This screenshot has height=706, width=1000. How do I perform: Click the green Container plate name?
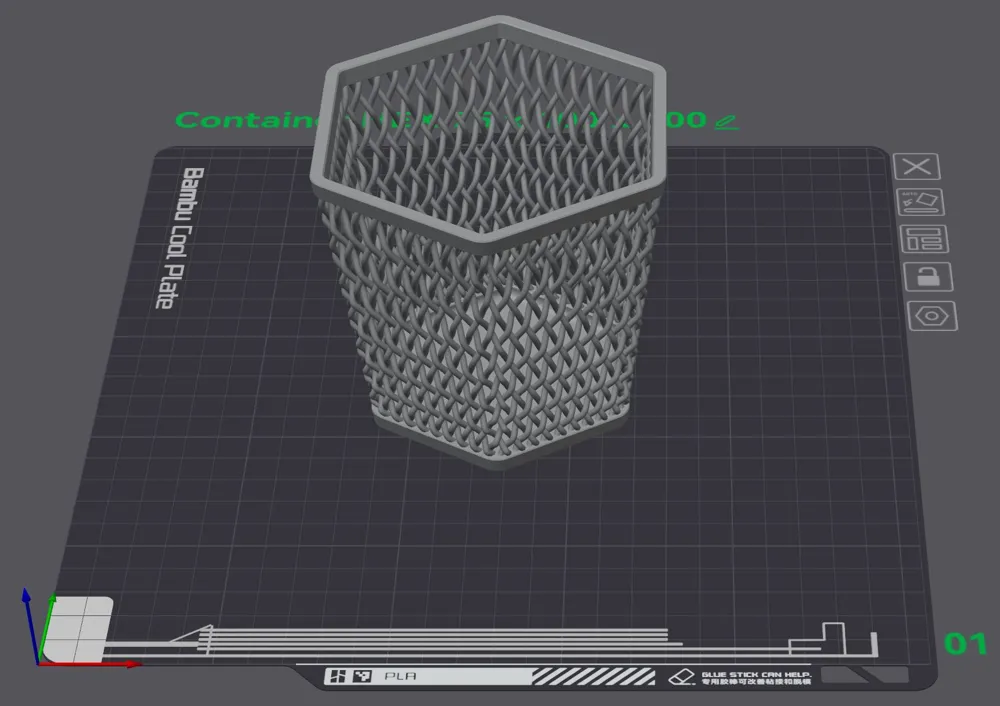[x=440, y=119]
